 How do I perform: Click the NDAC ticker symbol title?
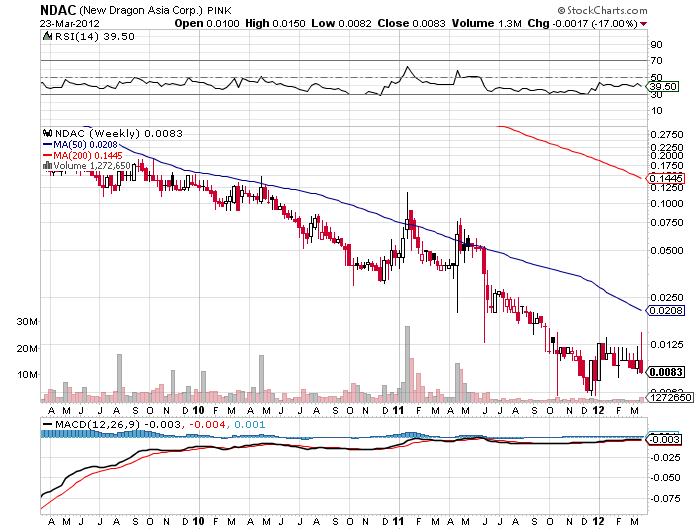(58, 10)
